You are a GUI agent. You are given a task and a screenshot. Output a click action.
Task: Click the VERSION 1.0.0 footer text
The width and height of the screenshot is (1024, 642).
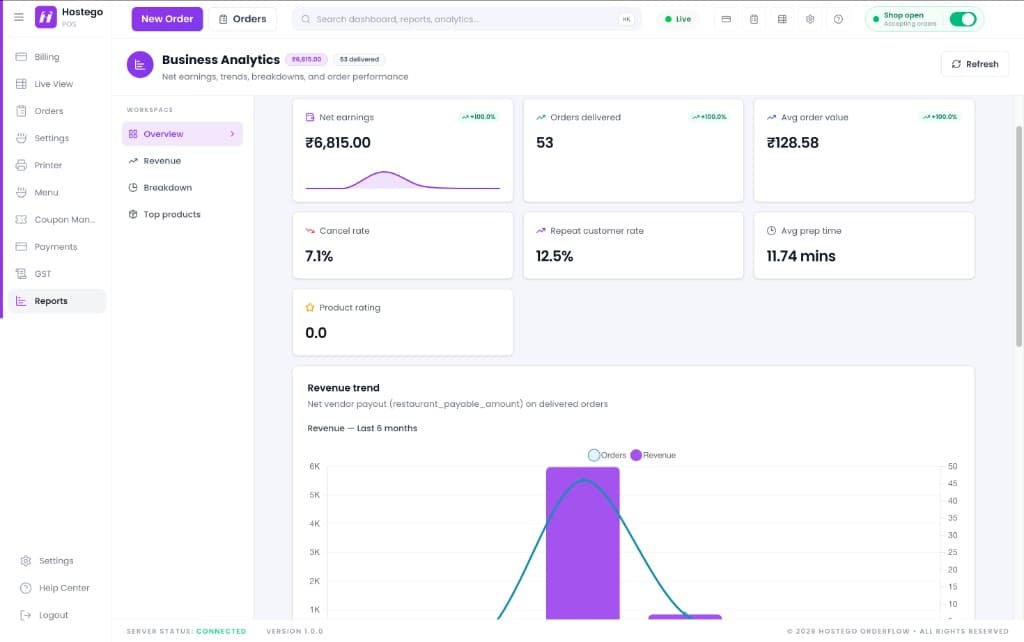tap(295, 631)
